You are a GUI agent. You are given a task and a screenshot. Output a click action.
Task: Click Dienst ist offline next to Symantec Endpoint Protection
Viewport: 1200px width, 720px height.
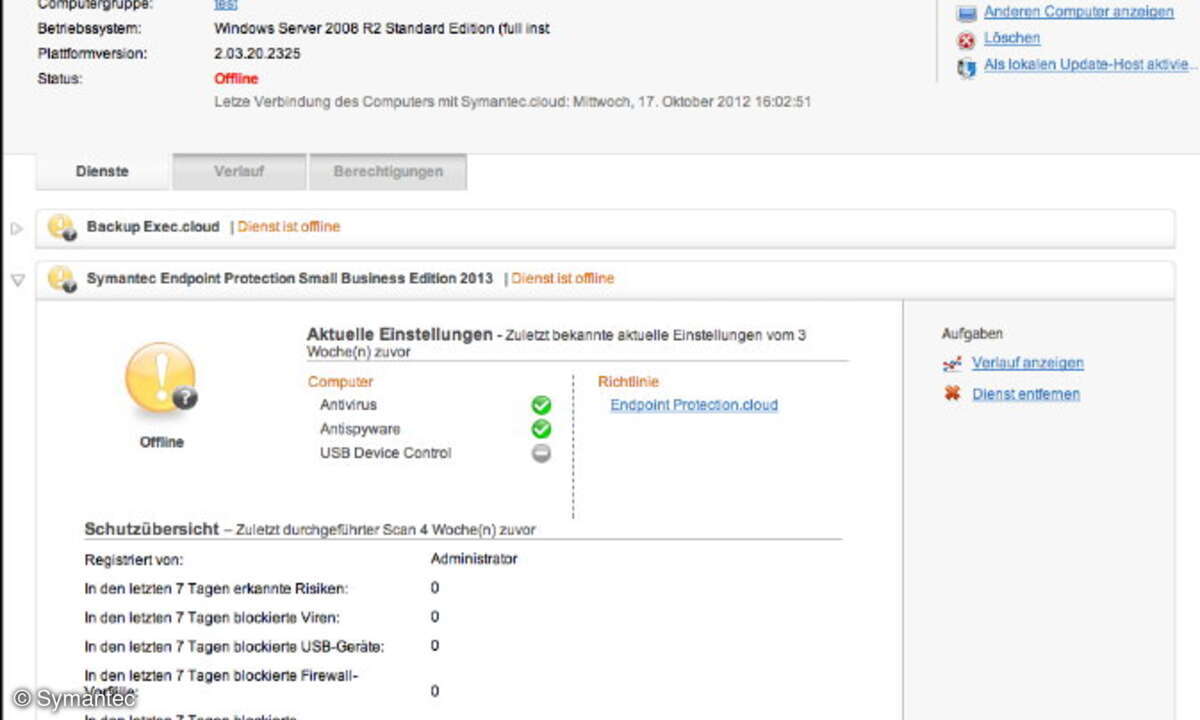tap(563, 278)
